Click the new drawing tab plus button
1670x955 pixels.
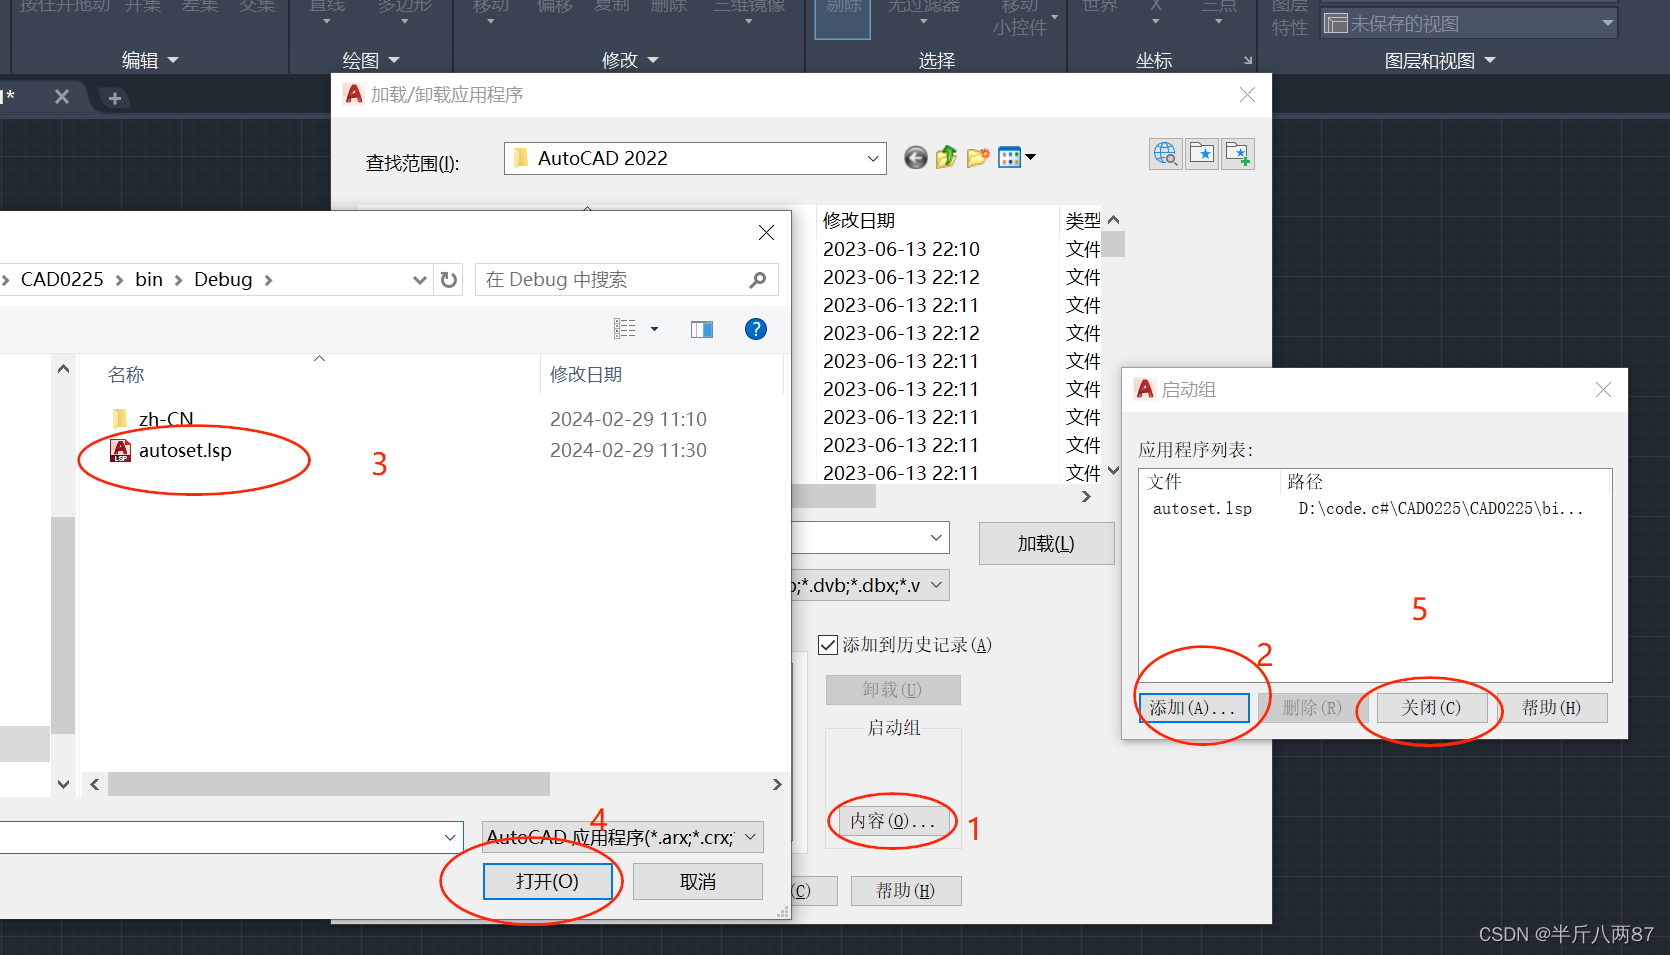point(113,97)
